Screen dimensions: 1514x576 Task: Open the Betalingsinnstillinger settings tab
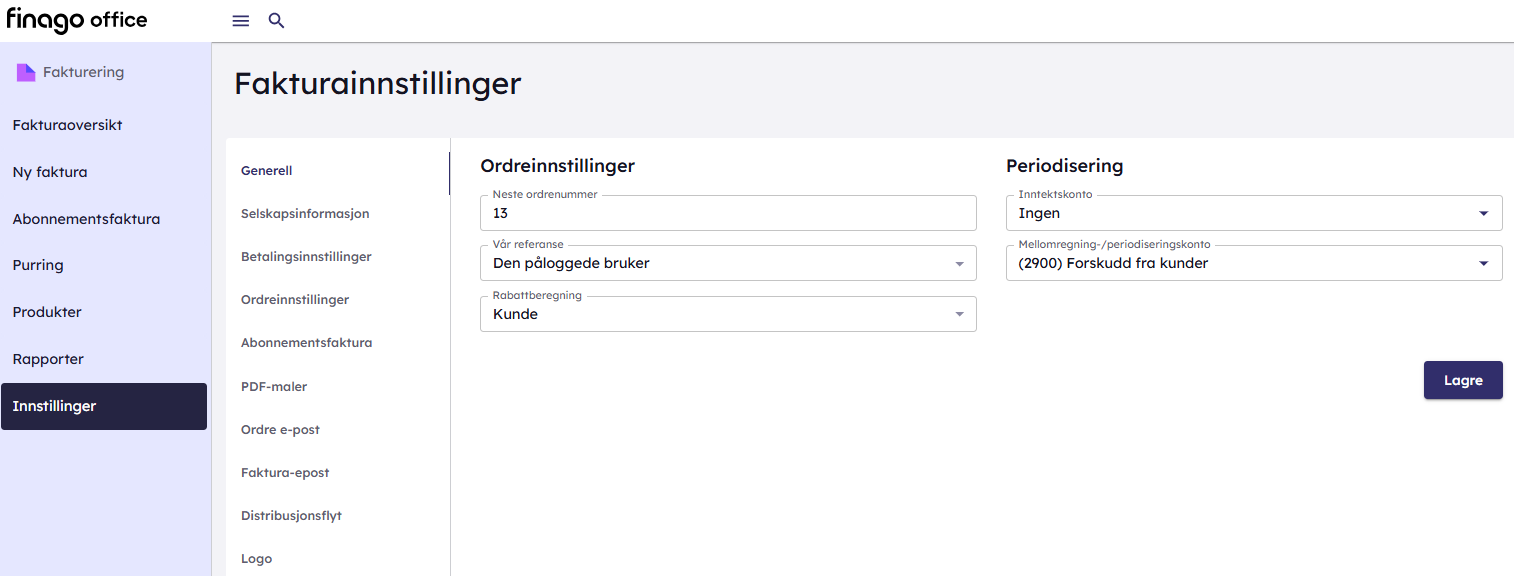(x=306, y=257)
